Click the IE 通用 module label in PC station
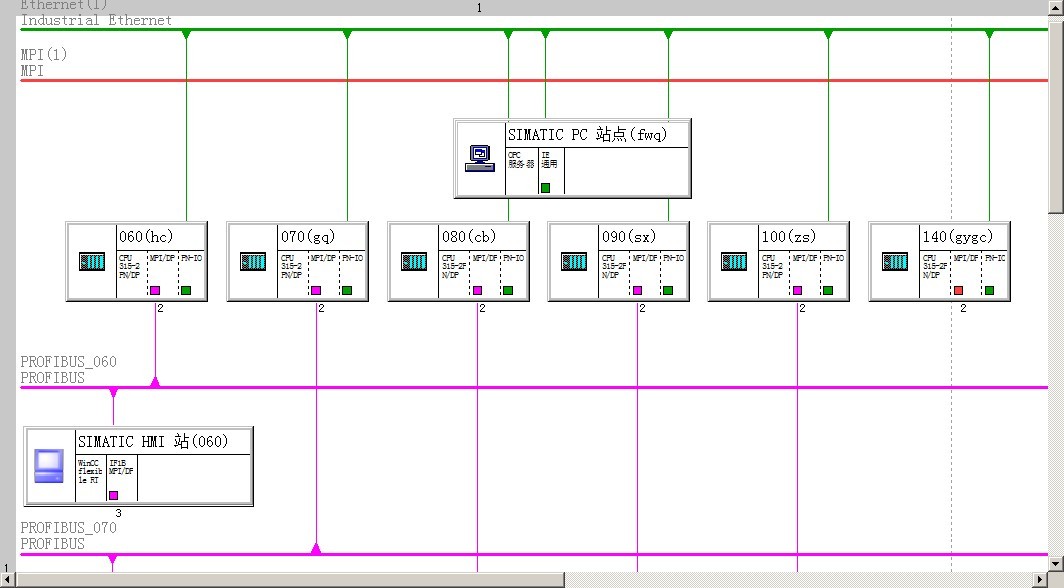Image resolution: width=1064 pixels, height=588 pixels. tap(549, 159)
